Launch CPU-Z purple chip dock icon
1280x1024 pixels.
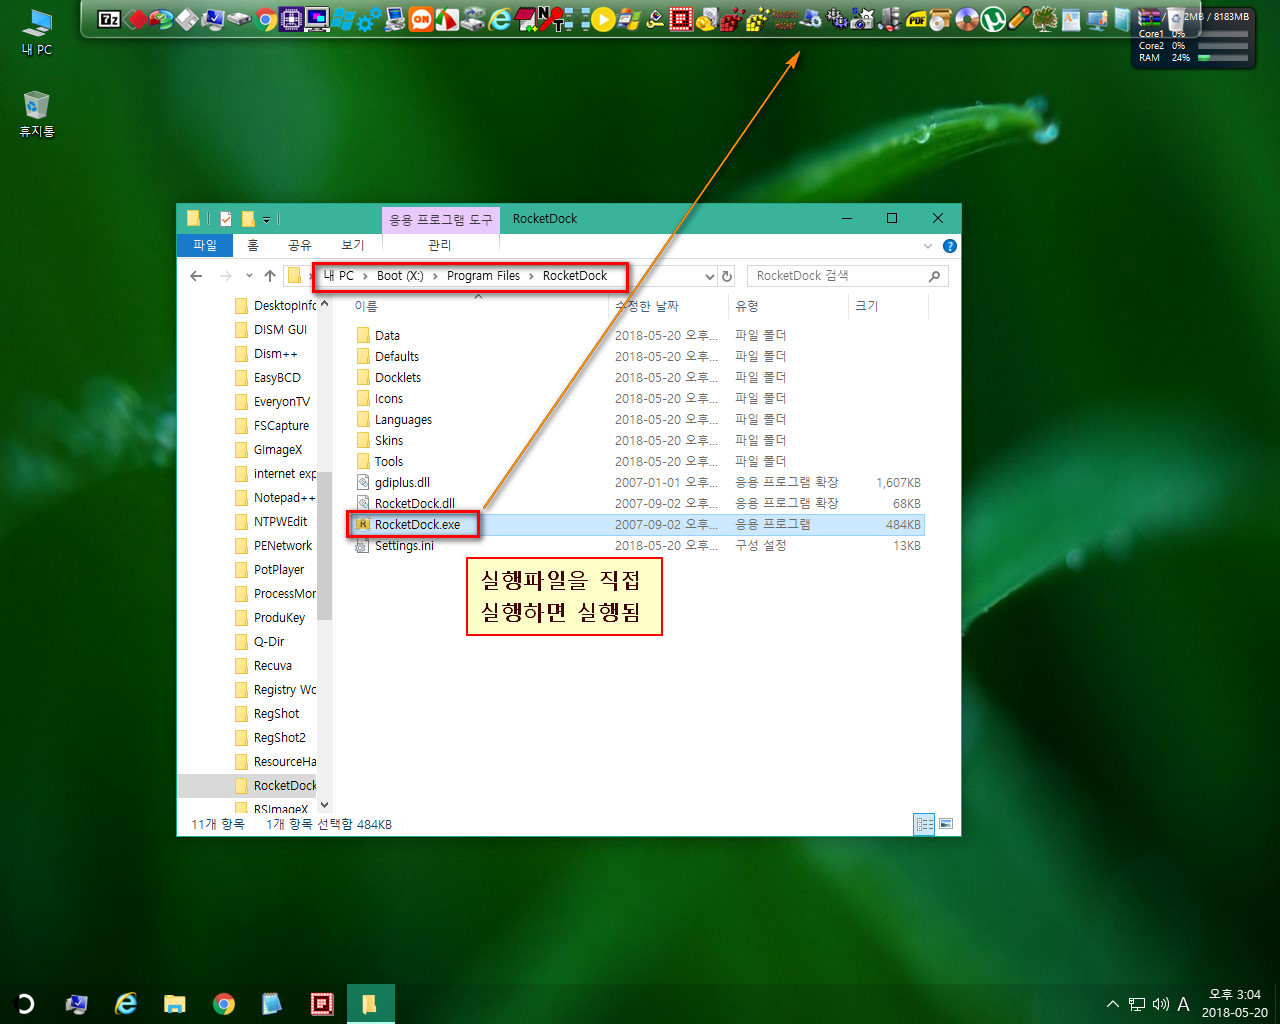tap(291, 19)
